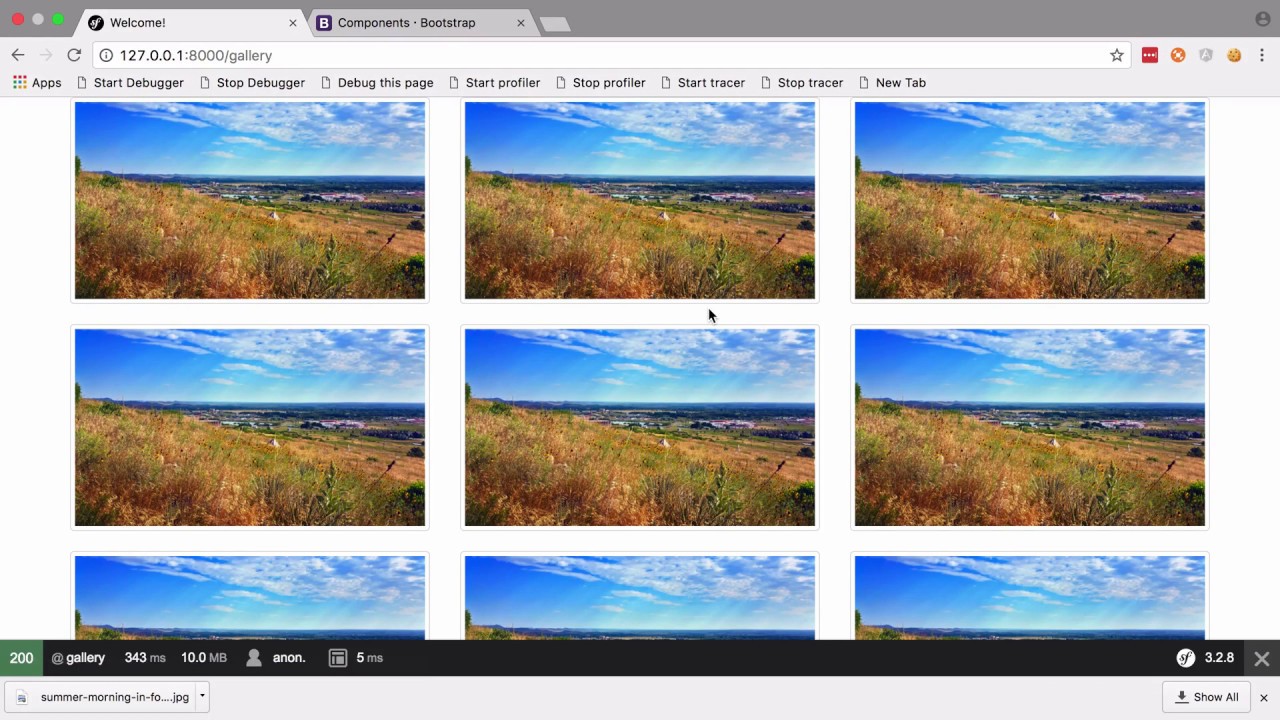Click the second-row right gallery image
The height and width of the screenshot is (720, 1280).
click(1030, 427)
